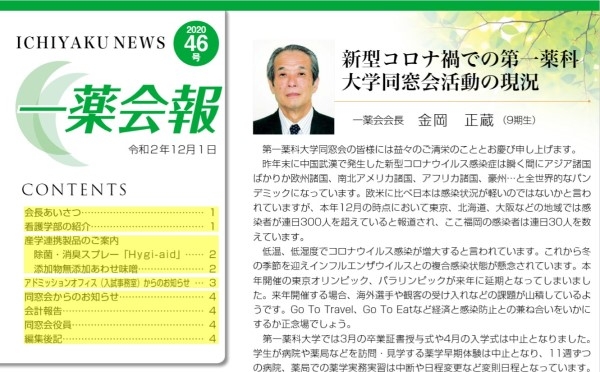Open contents entry 同窓会からのお知らせ
The height and width of the screenshot is (372, 600).
(x=121, y=297)
